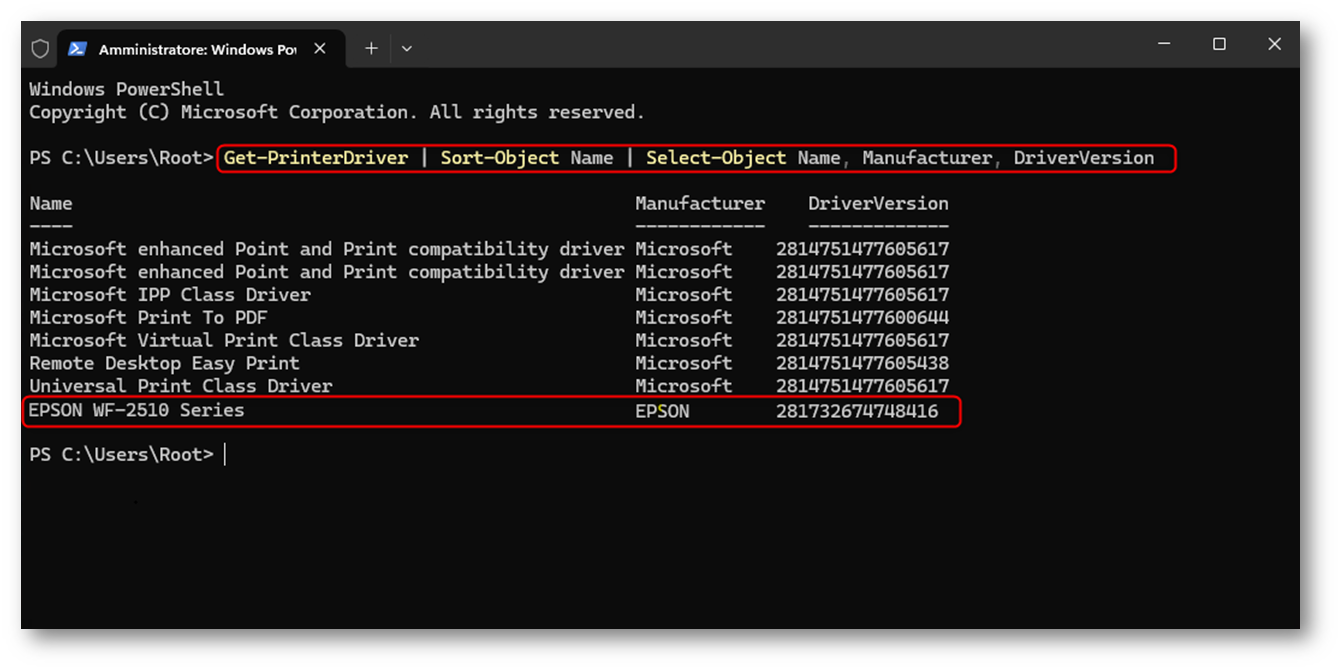
Task: Click the Get-PrinterDriver command text
Action: 316,158
